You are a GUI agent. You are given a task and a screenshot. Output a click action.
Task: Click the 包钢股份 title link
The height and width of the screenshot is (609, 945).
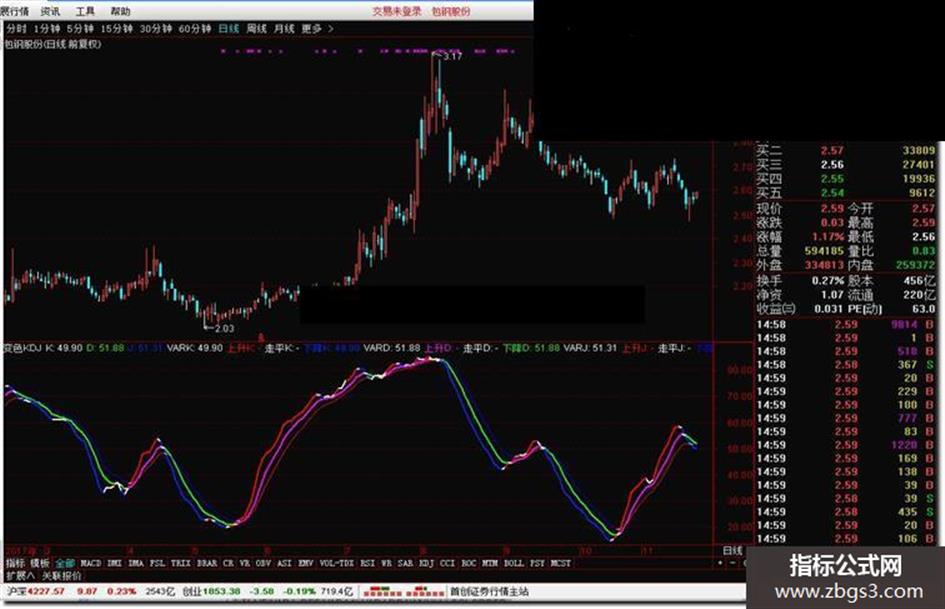tap(451, 11)
